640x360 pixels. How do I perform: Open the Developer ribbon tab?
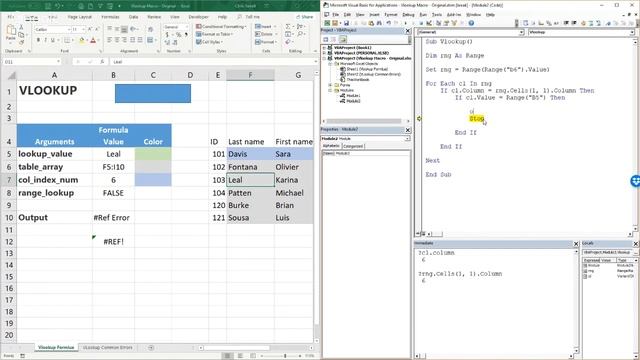pos(198,17)
